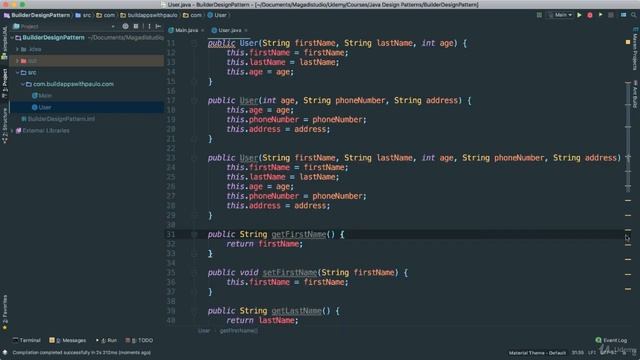Collapse all in Project panel toolbar
The image size is (640, 360).
(x=136, y=26)
